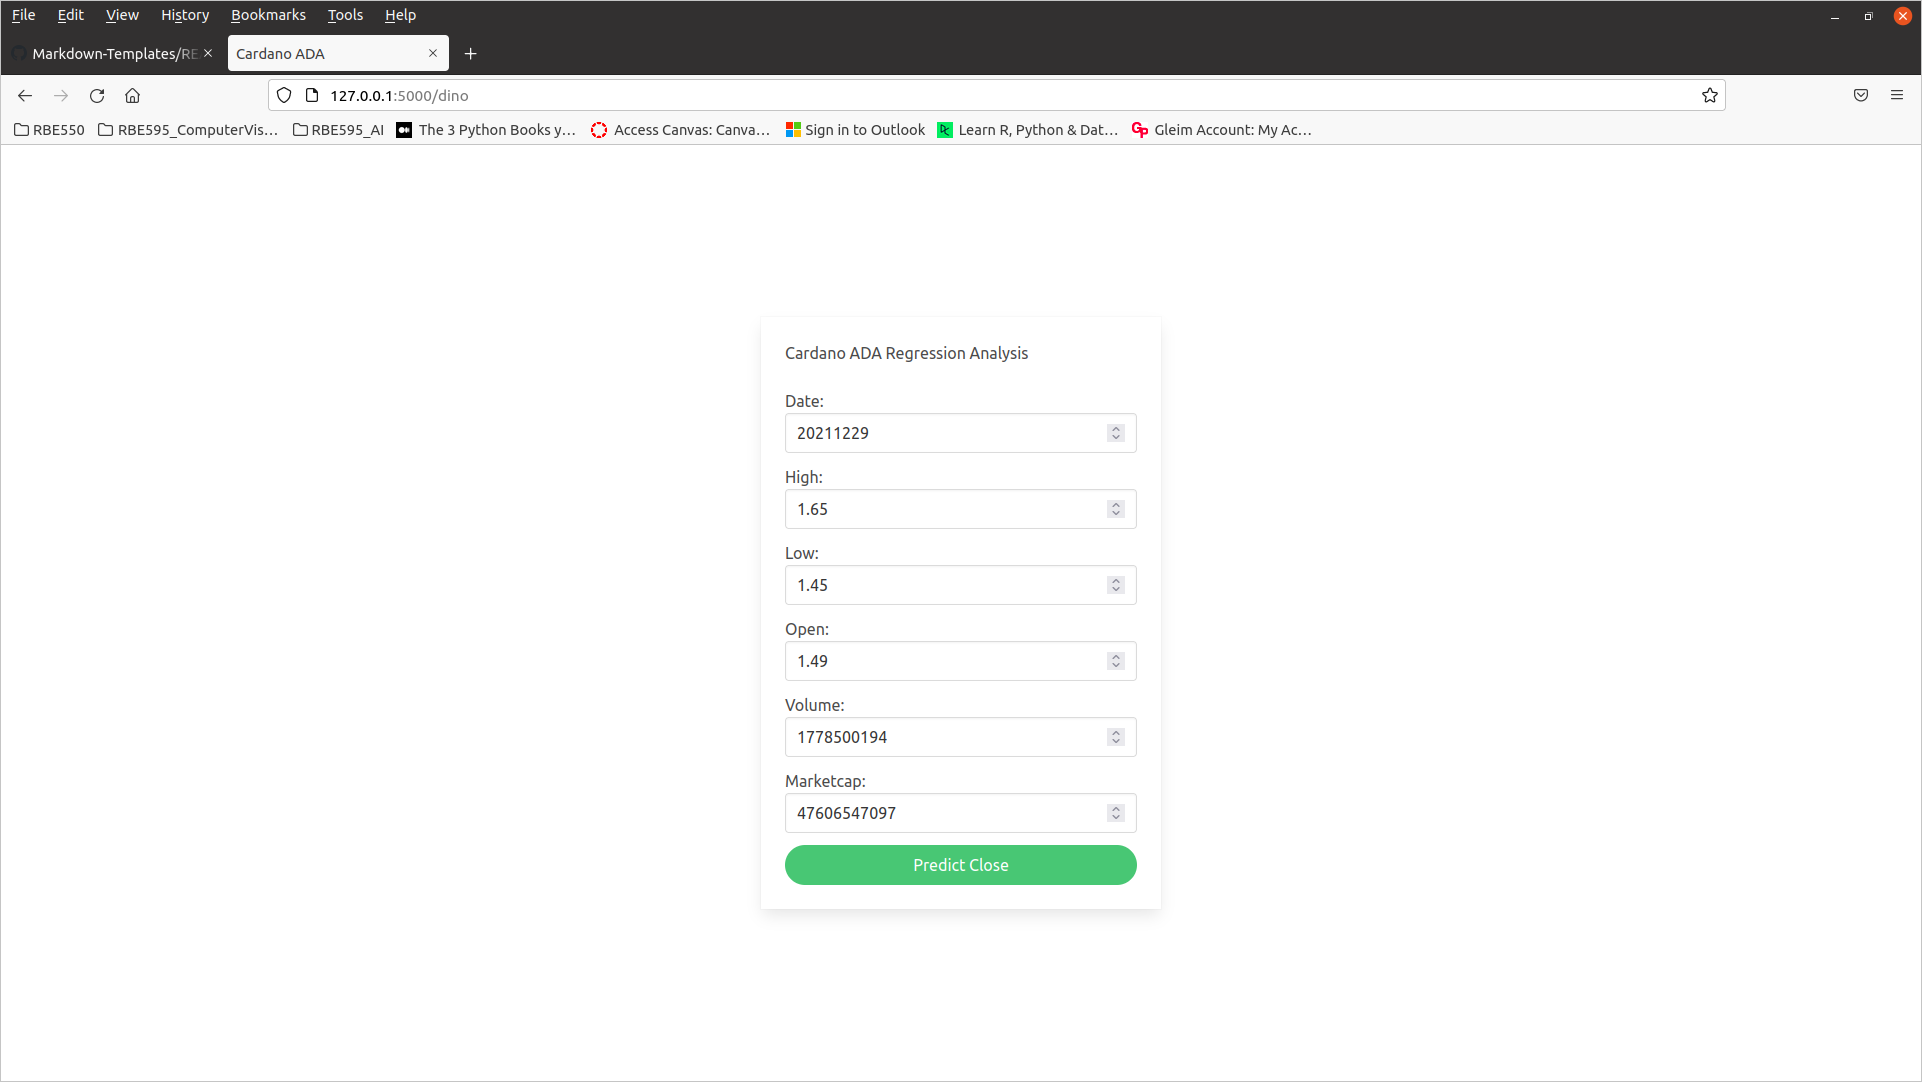The height and width of the screenshot is (1082, 1922).
Task: Click the High field spinner arrows
Action: (1116, 509)
